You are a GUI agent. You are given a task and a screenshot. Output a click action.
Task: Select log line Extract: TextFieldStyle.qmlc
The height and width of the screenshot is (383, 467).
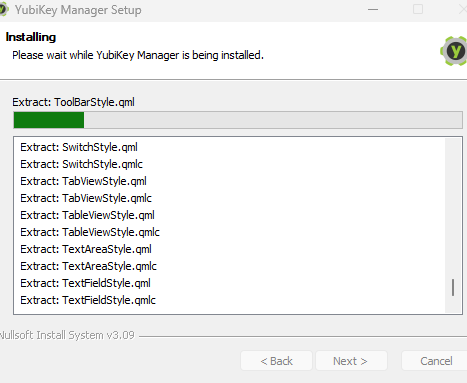click(88, 300)
